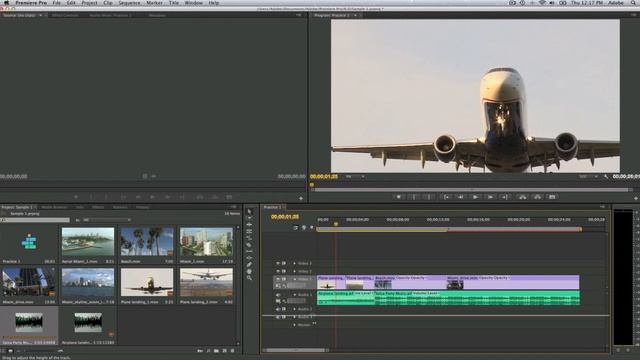Screen dimensions: 640x360
Task: Click Go to In point button
Action: [x=447, y=197]
